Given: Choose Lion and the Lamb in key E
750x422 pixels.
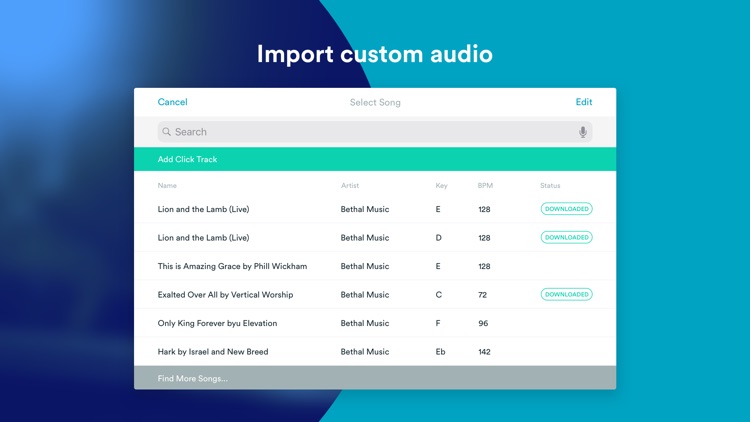Looking at the screenshot, I should pos(203,209).
